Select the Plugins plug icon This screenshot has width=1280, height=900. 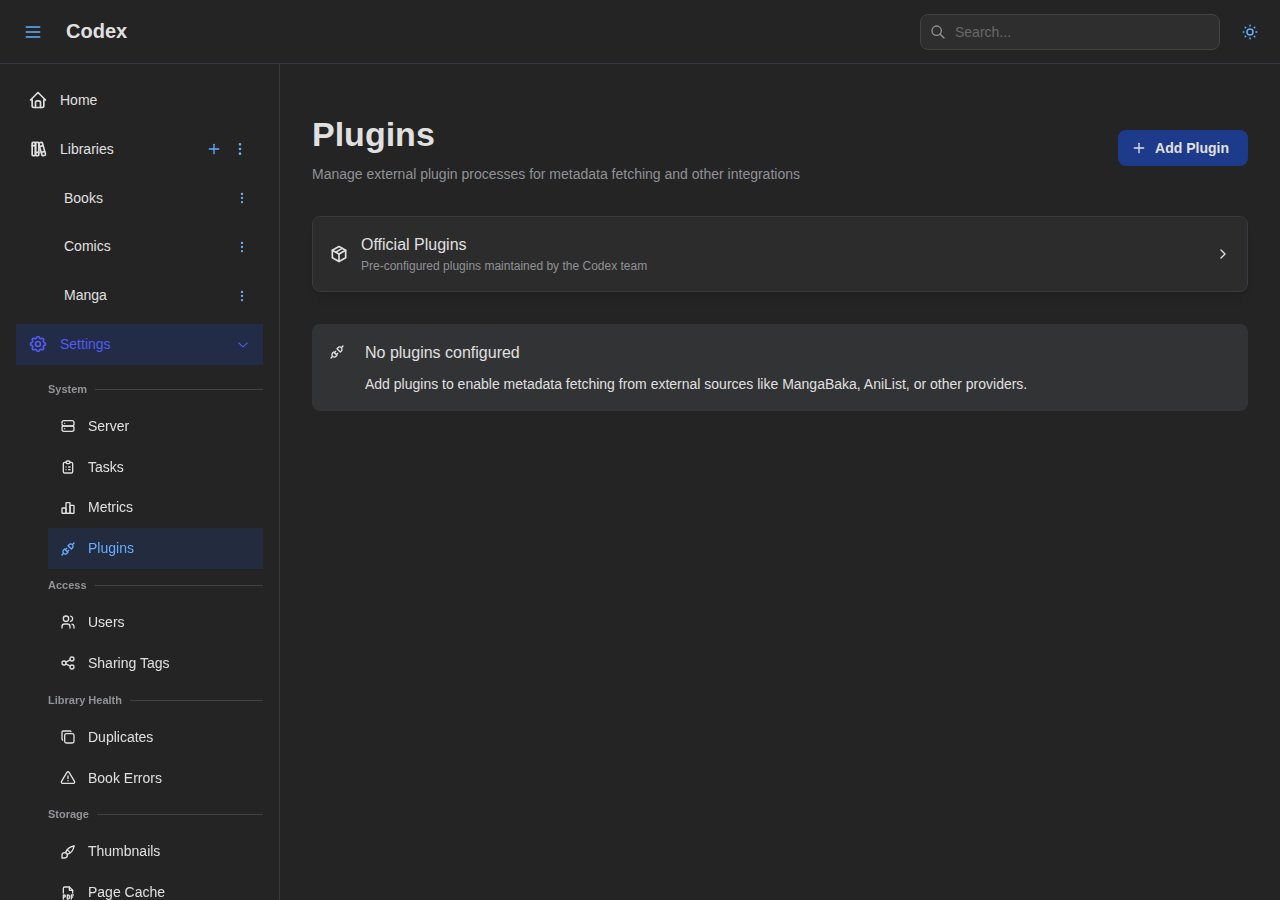pos(68,548)
